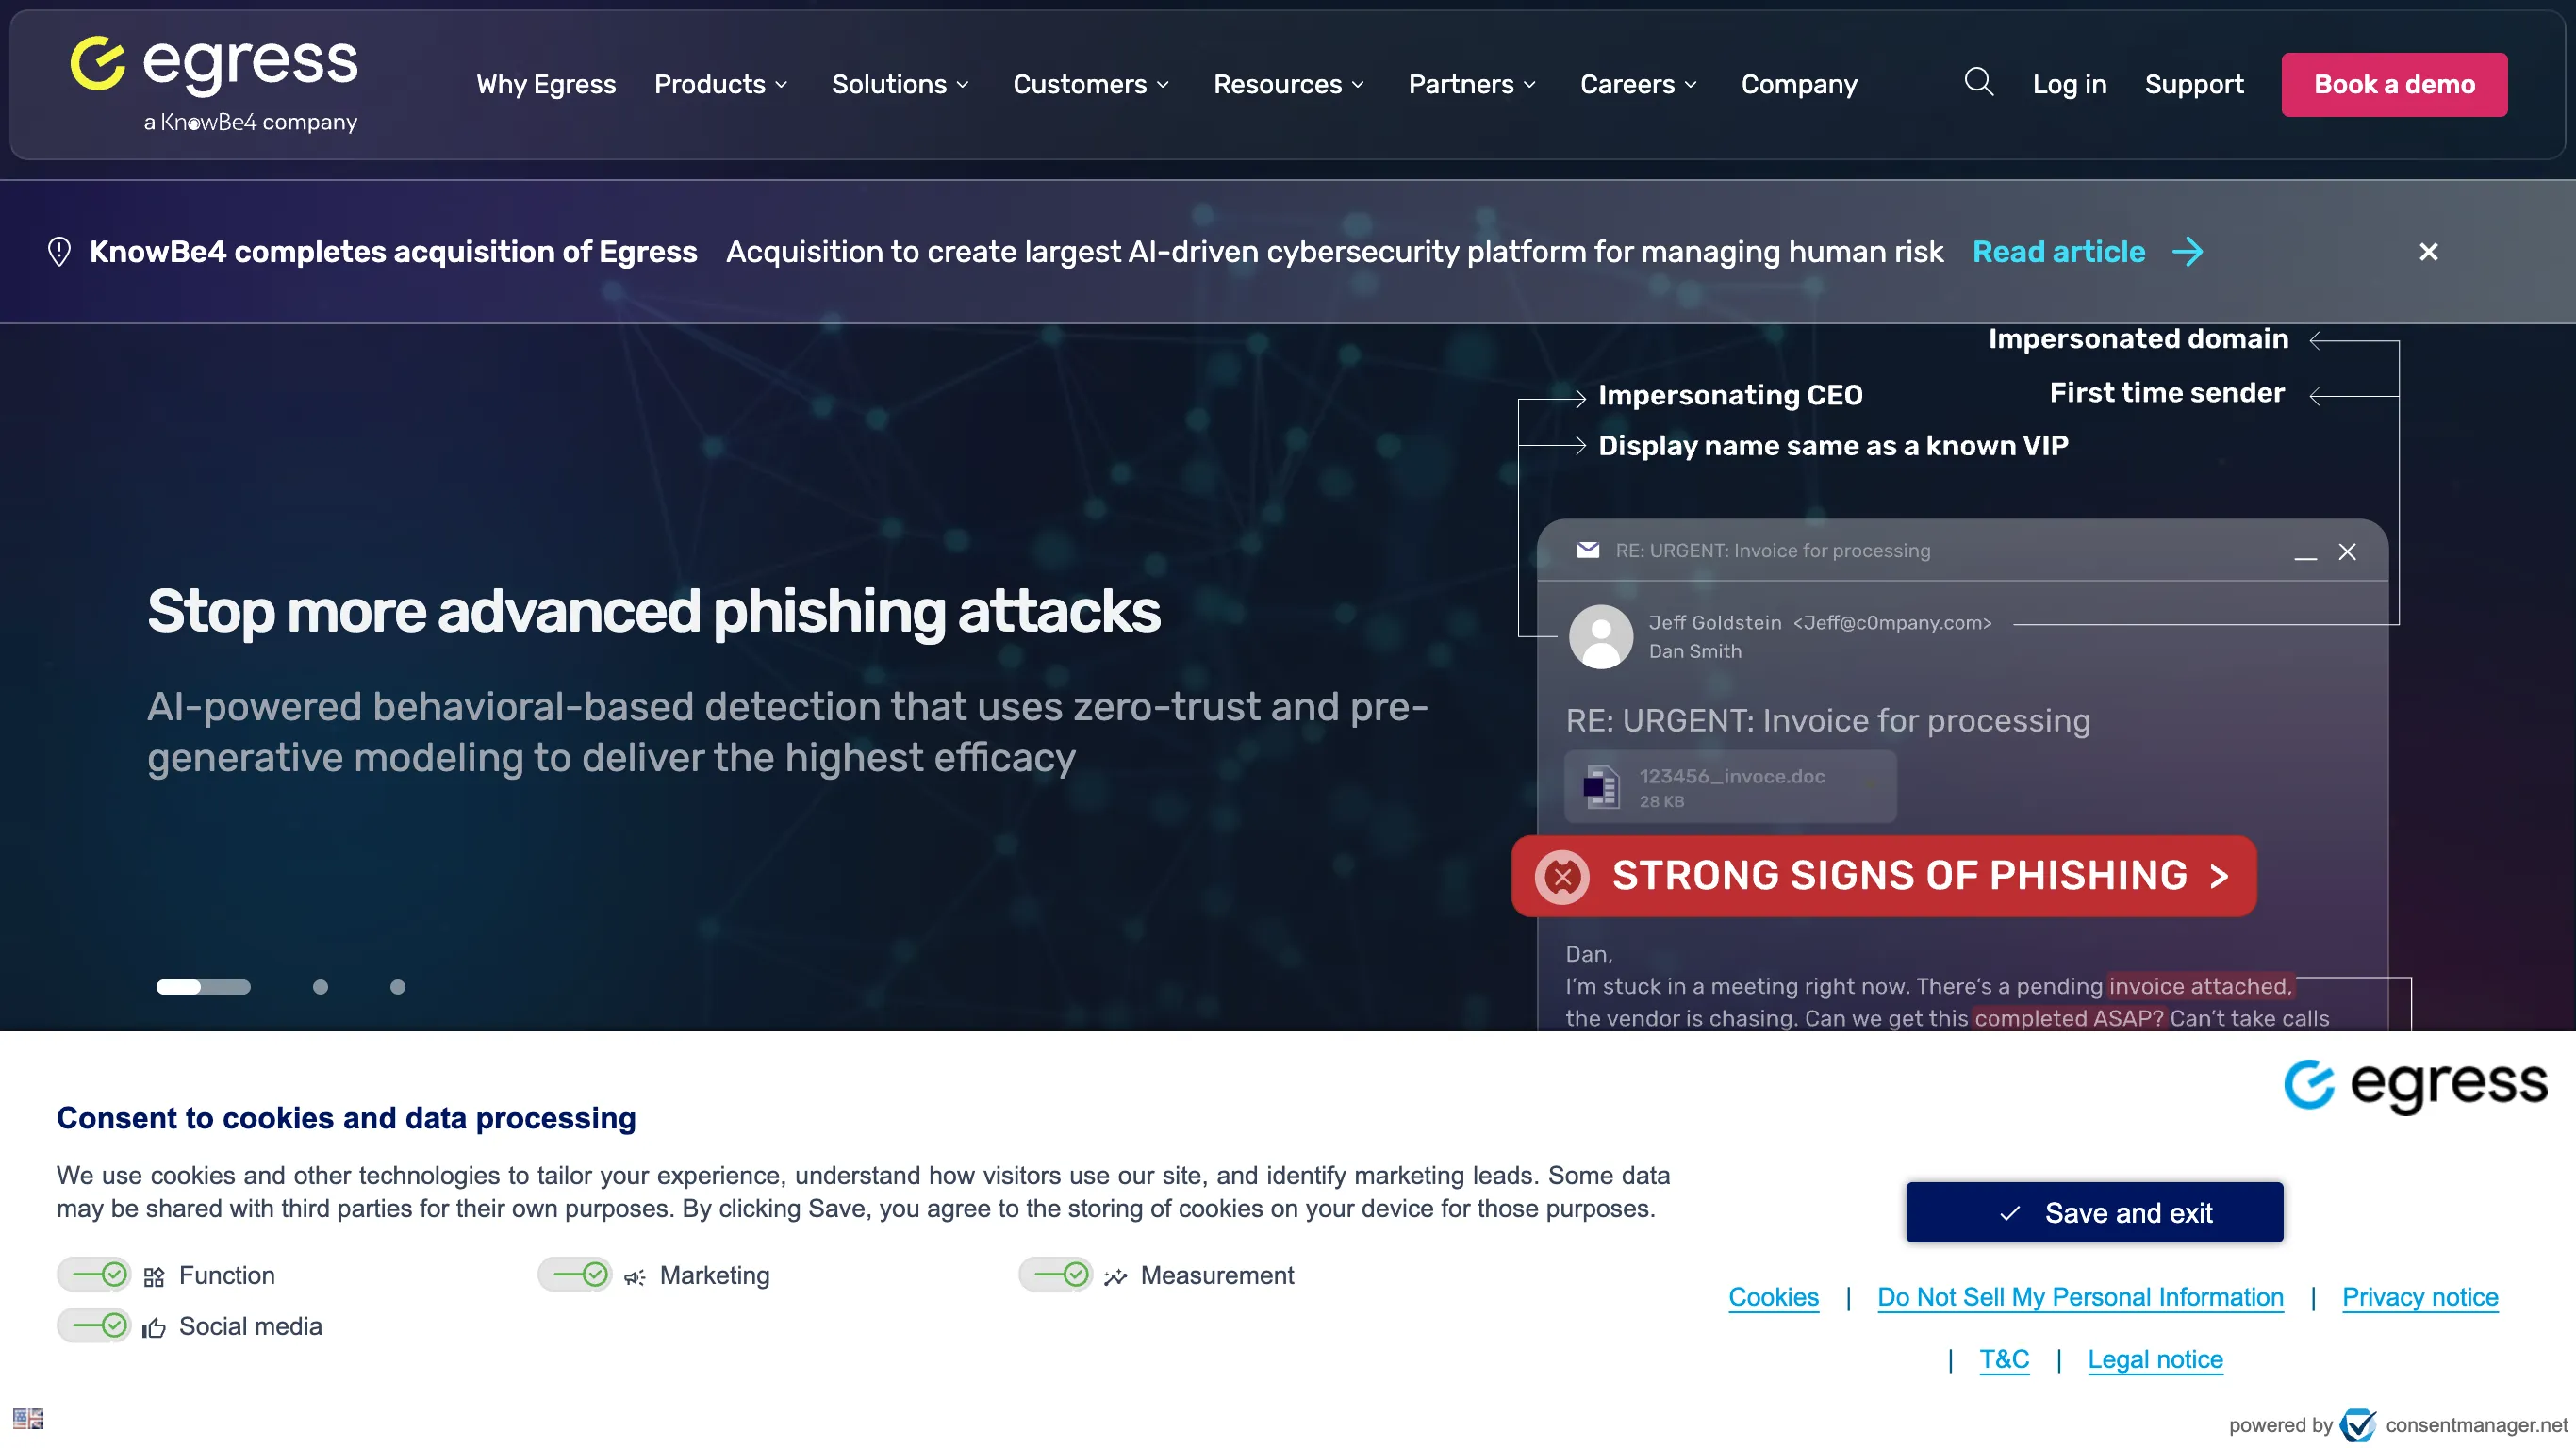Image resolution: width=2576 pixels, height=1448 pixels.
Task: Jump to the third carousel slide dot
Action: [397, 987]
